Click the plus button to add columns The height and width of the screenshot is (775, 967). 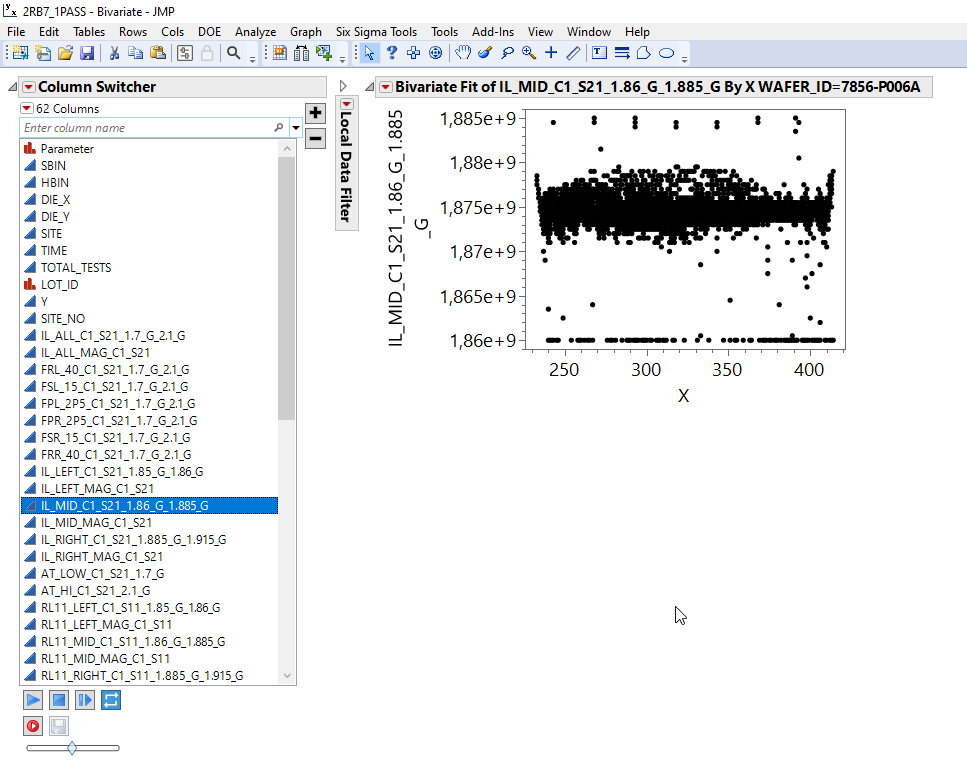coord(315,113)
